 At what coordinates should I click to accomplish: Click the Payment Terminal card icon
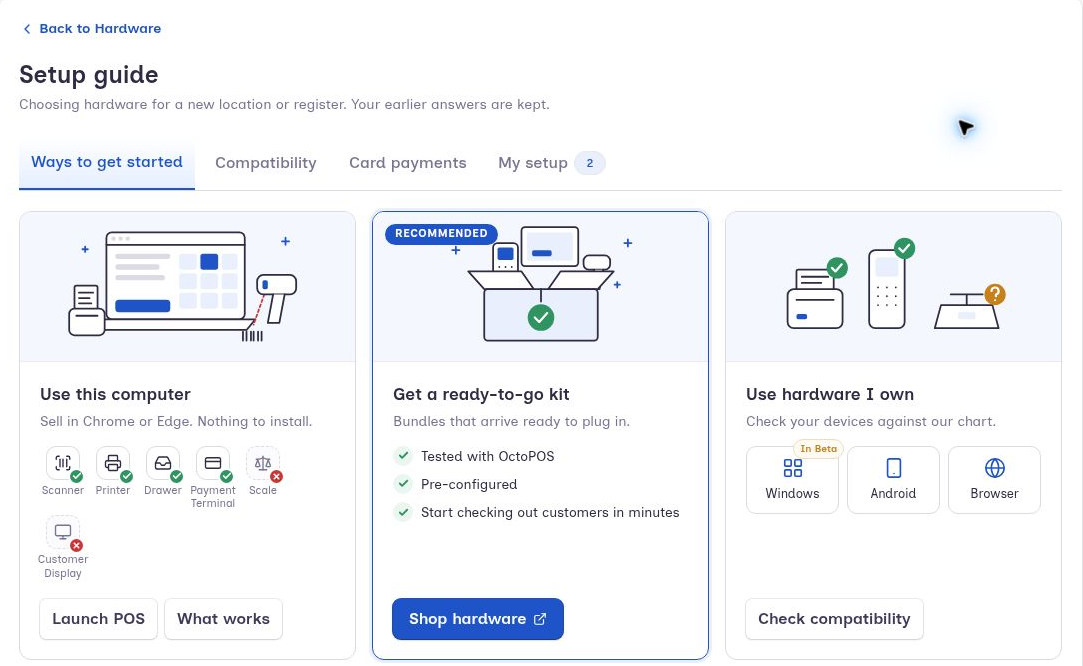tap(213, 463)
